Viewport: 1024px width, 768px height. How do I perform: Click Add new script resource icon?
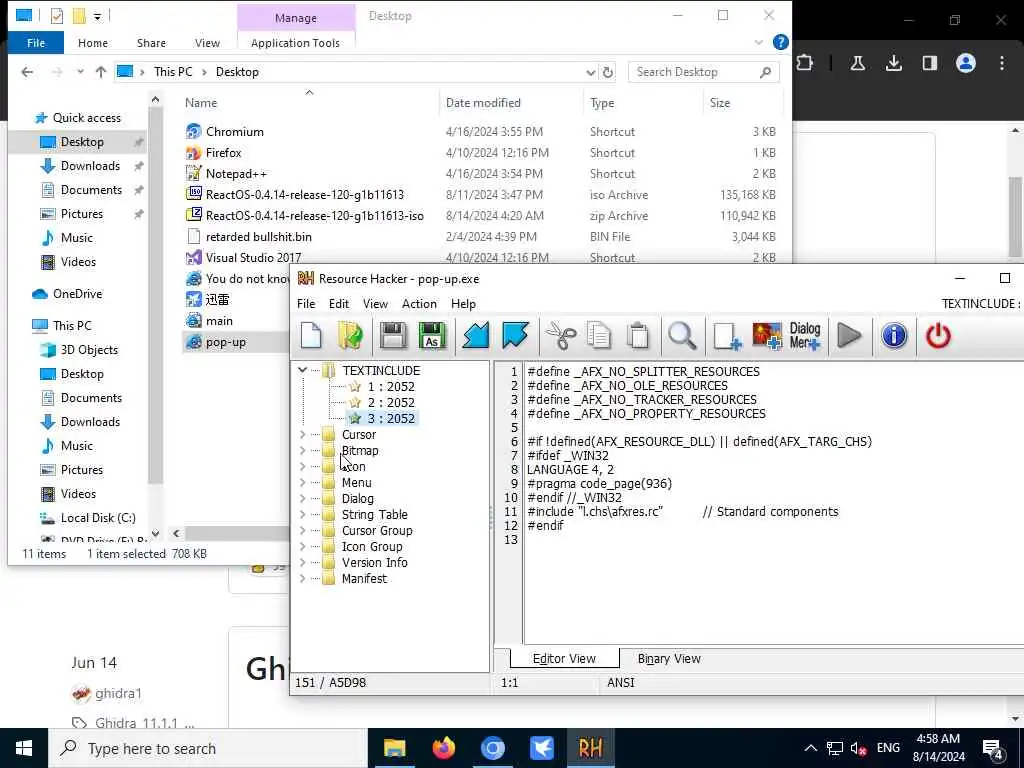click(726, 336)
